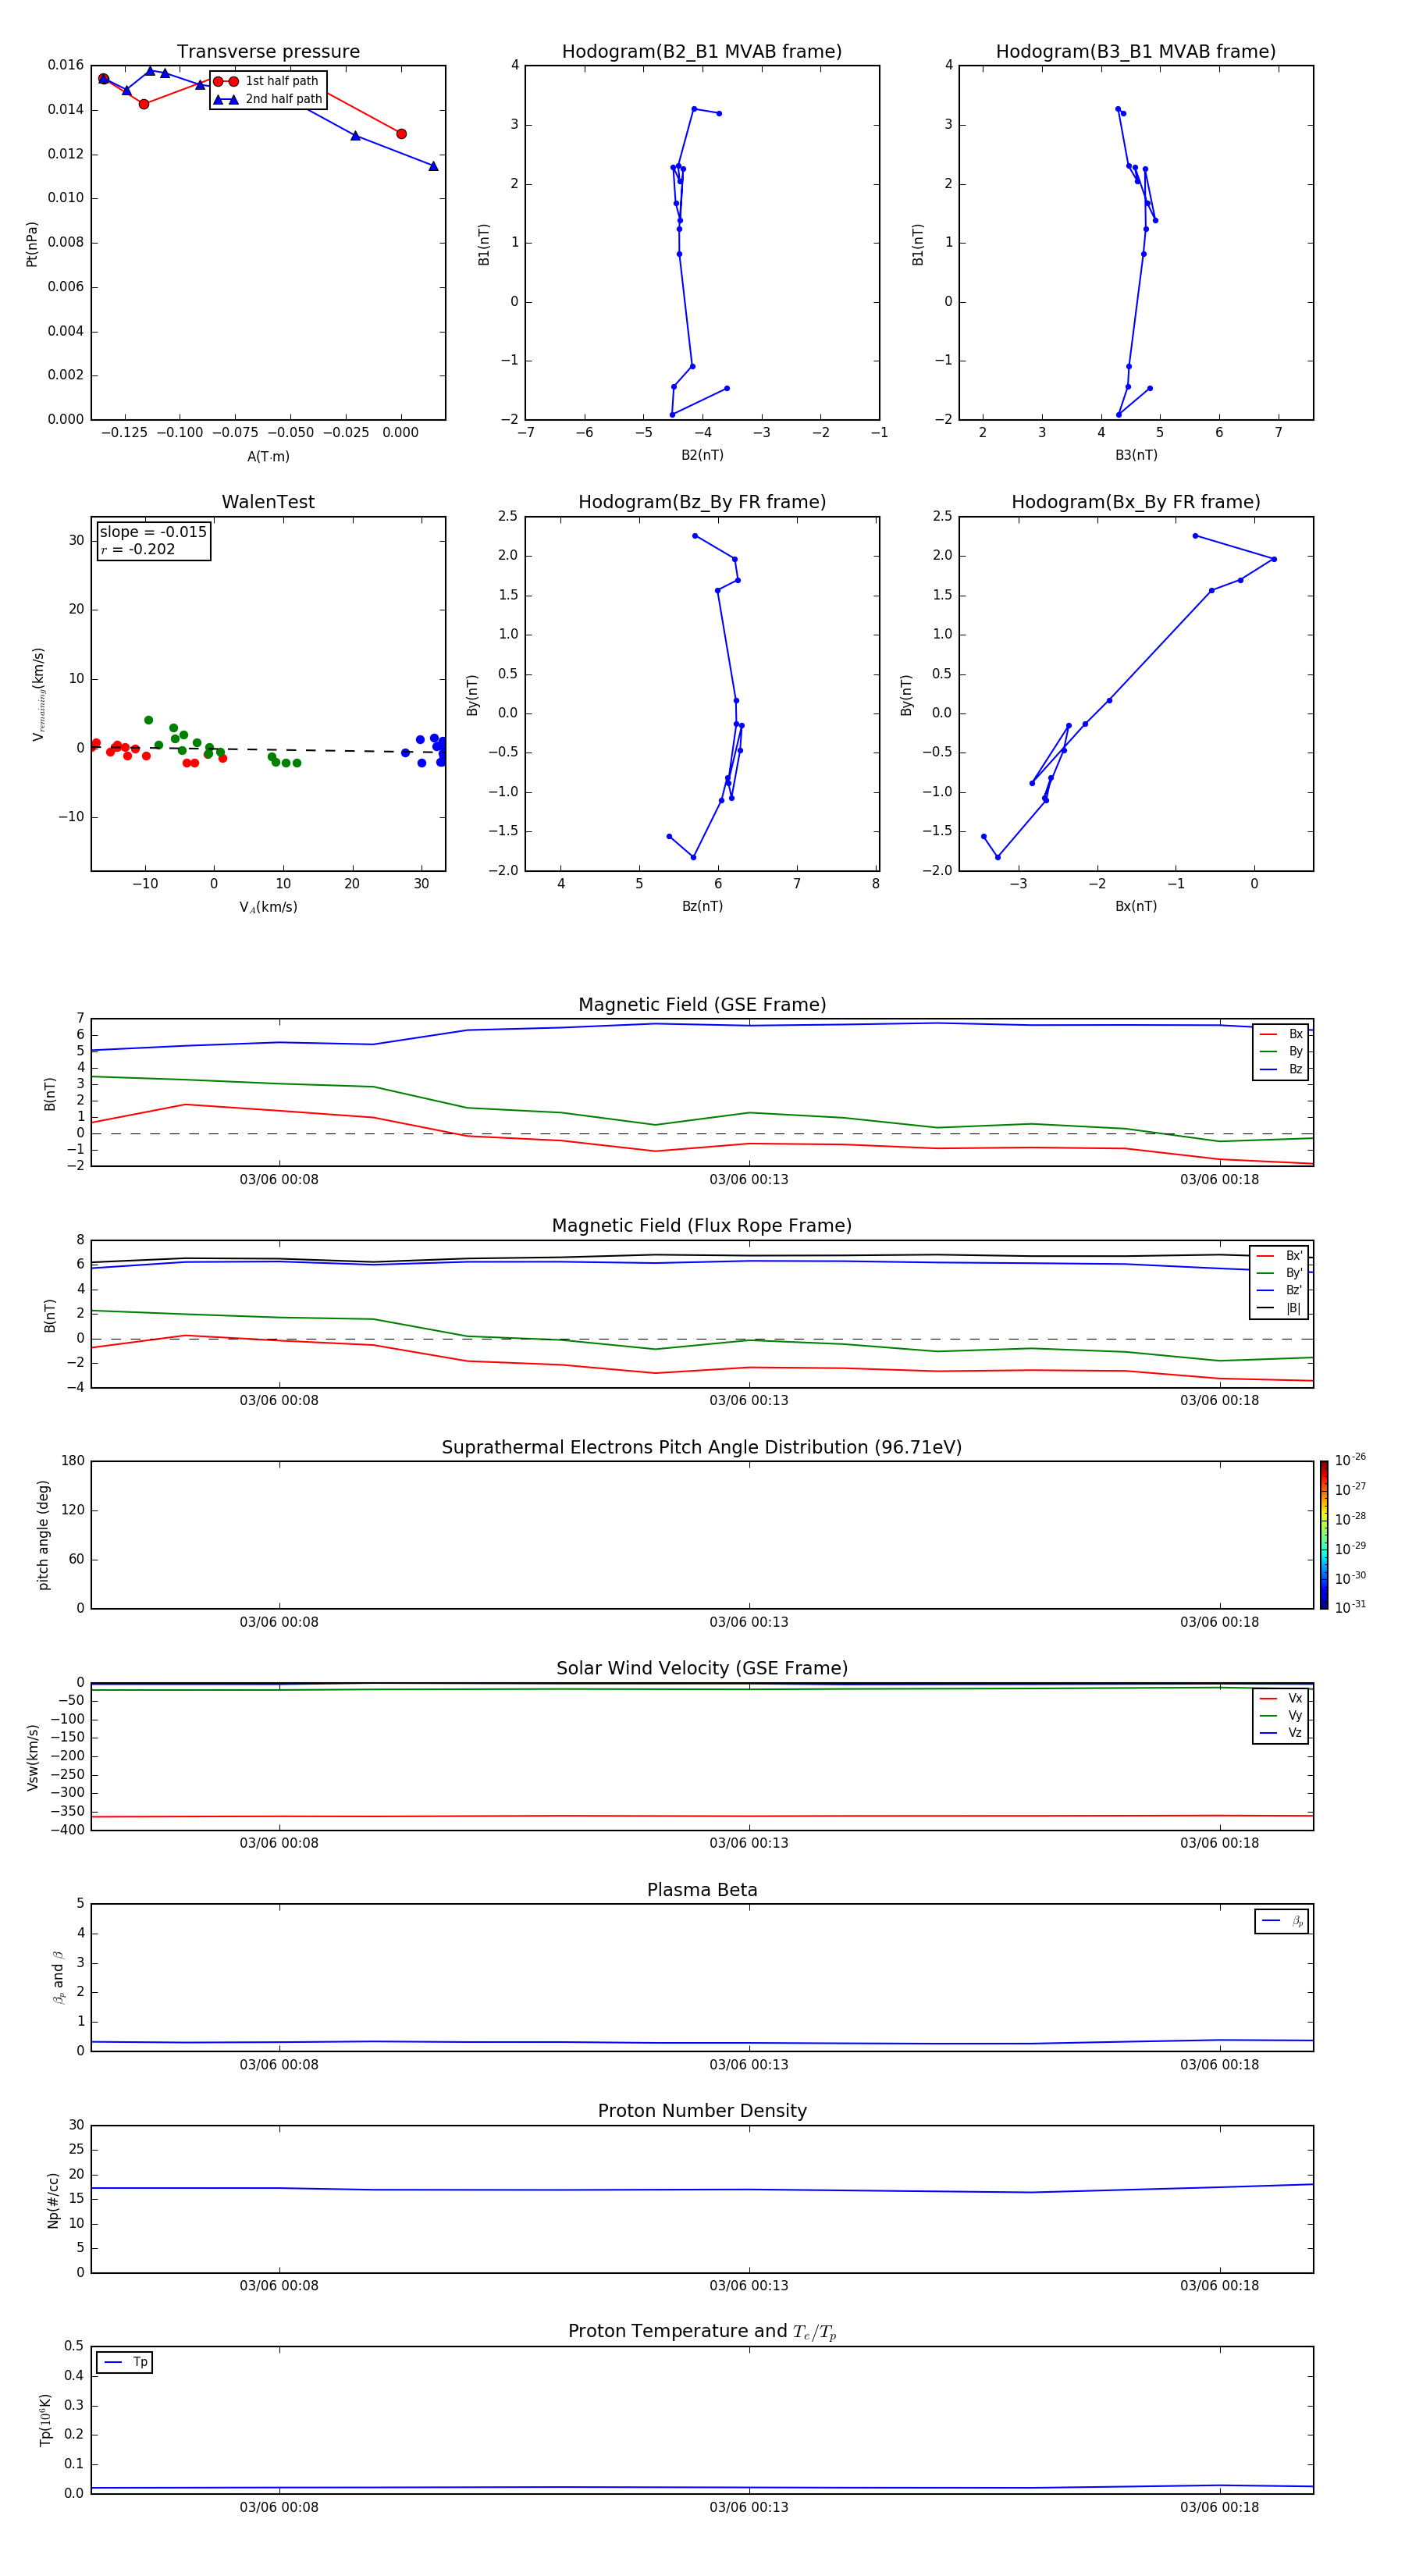This screenshot has height=2576, width=1405.
Task: Click 'Bz' legend entry in GSE plot
Action: (x=1281, y=1070)
